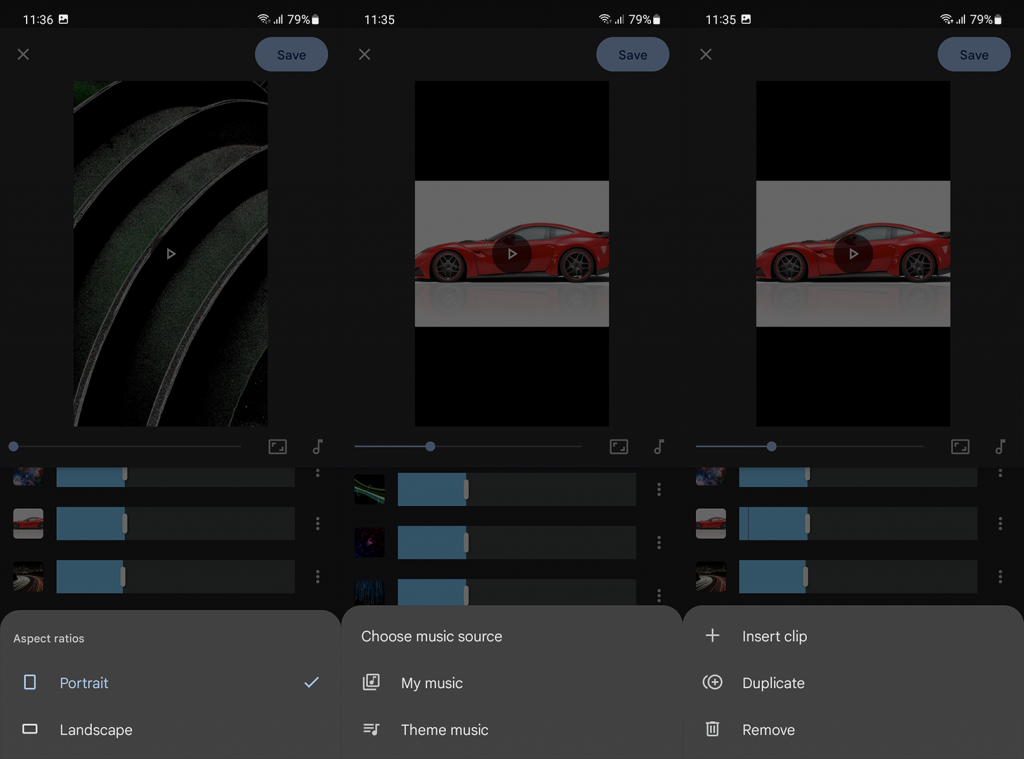Select Portrait aspect ratio
This screenshot has width=1024, height=759.
170,683
